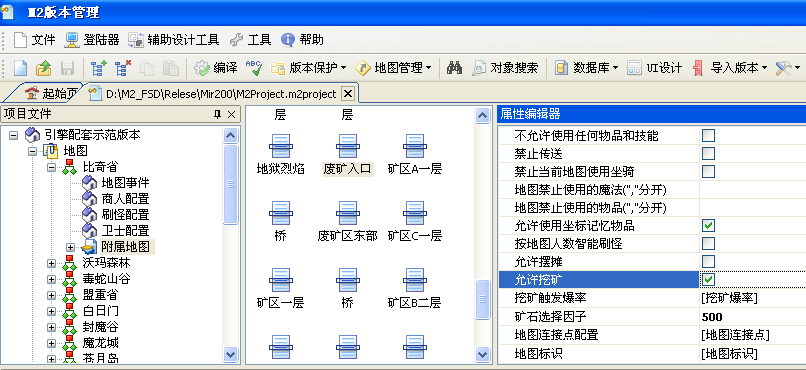Expand the 沃玛森林 tree node
The width and height of the screenshot is (806, 370).
click(51, 263)
